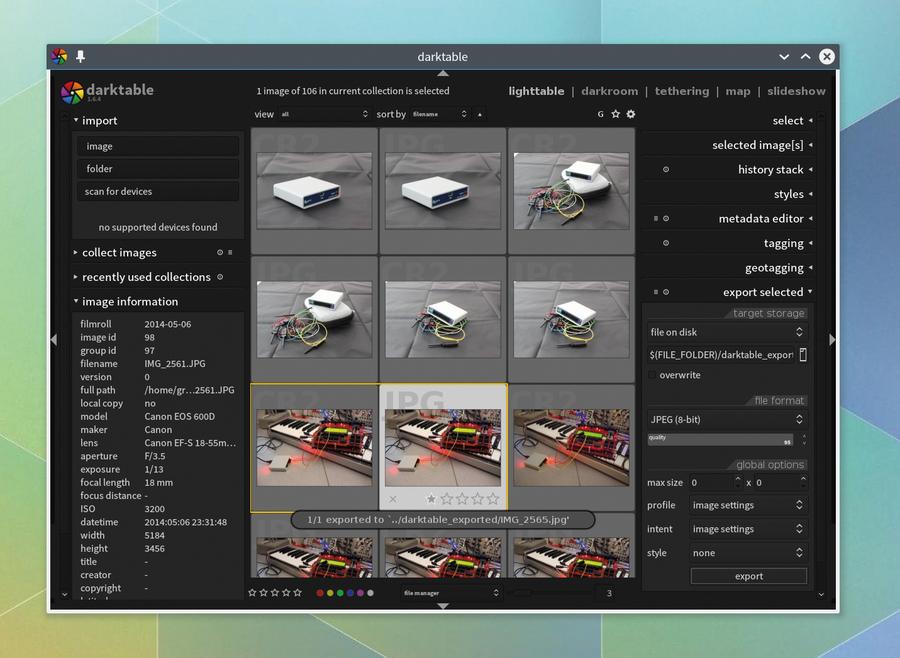The image size is (900, 658).
Task: Set first star rating on selected thumbnail
Action: coord(431,498)
